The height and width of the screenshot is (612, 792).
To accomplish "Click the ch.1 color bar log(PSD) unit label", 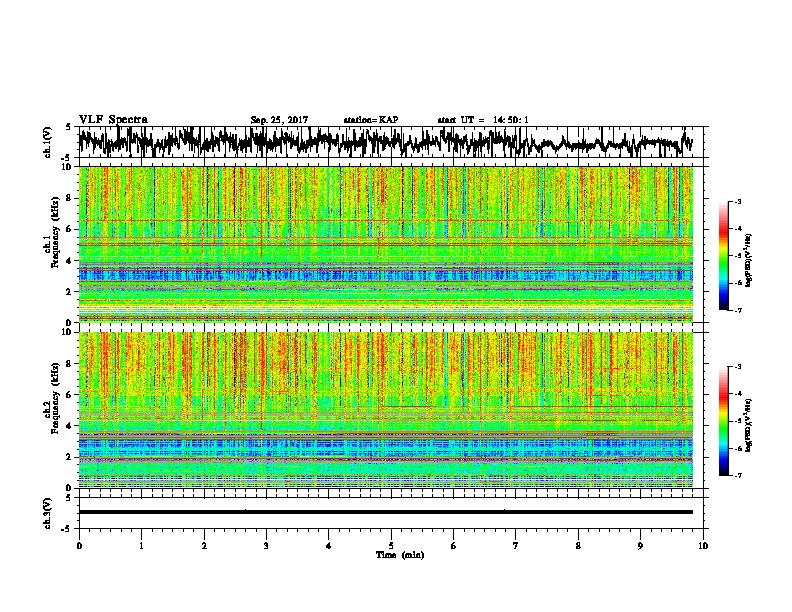I will click(x=749, y=260).
